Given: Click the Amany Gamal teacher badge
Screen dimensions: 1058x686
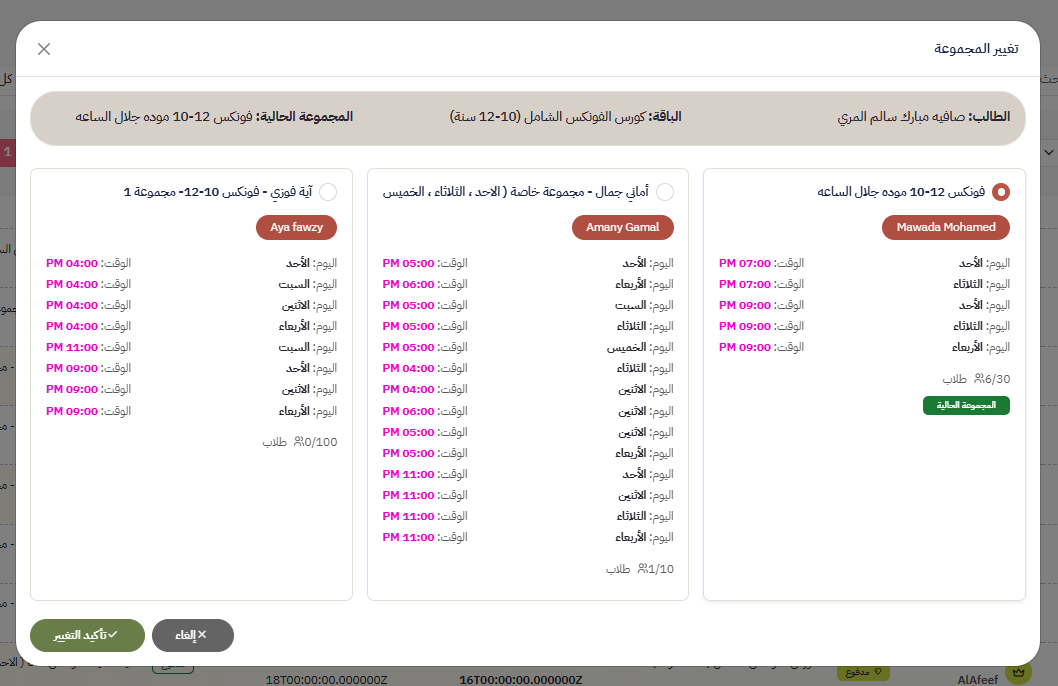Looking at the screenshot, I should point(623,227).
